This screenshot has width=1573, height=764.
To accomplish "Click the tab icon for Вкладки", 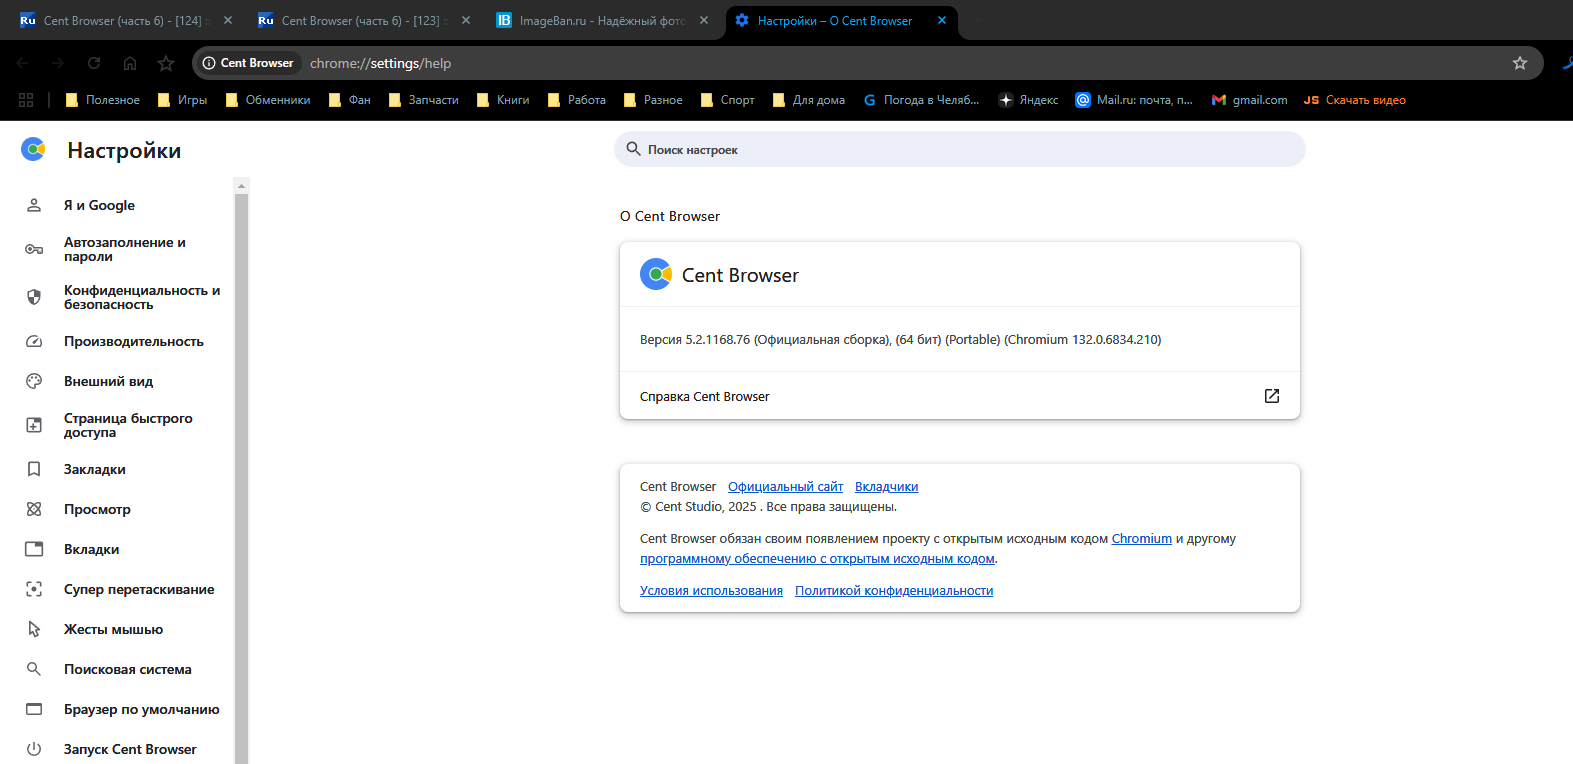I will coord(34,549).
